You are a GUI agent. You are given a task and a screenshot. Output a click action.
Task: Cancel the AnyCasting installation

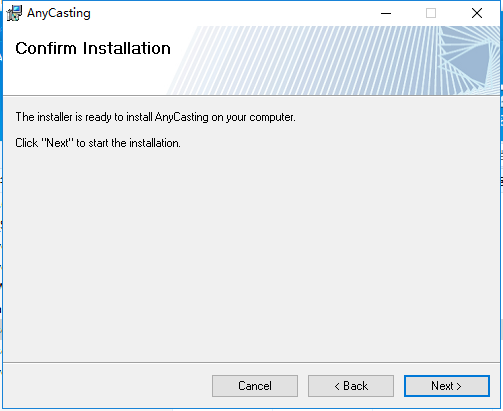pyautogui.click(x=255, y=386)
